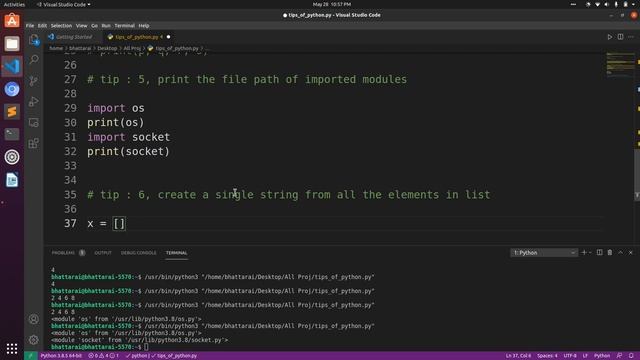Open Chromium browser from the dock

tap(12, 89)
